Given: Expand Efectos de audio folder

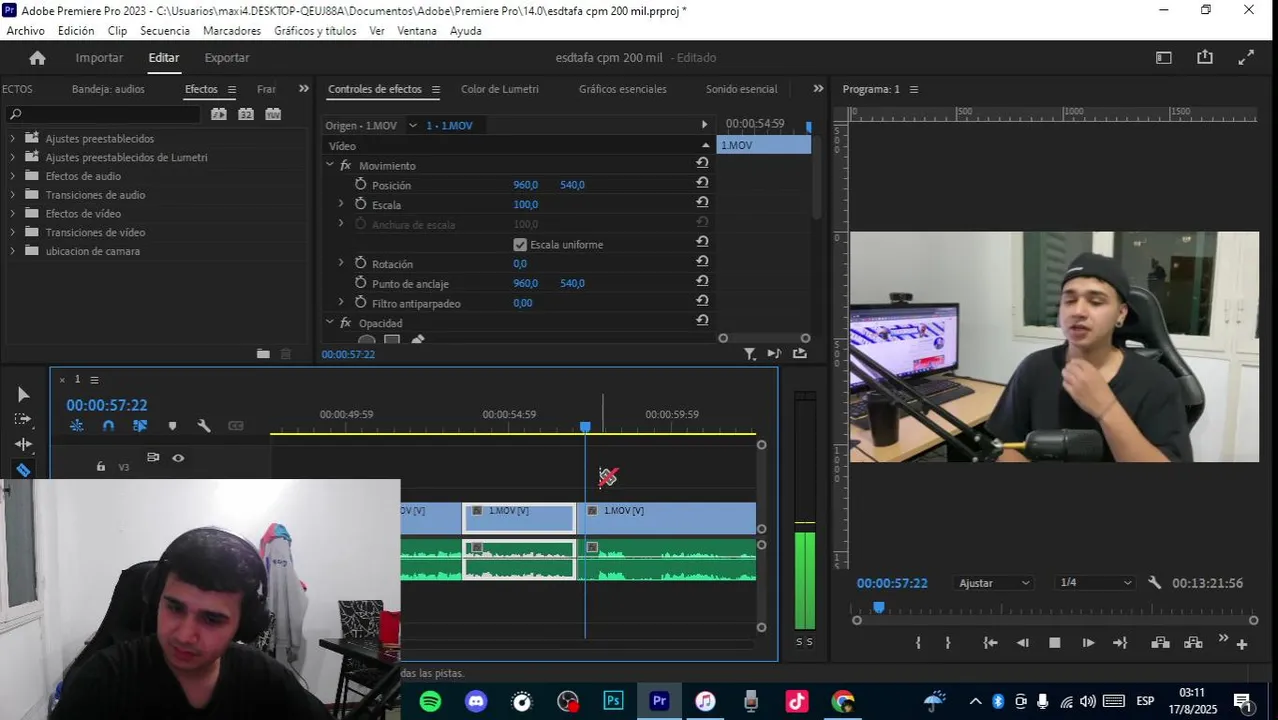Looking at the screenshot, I should (12, 176).
